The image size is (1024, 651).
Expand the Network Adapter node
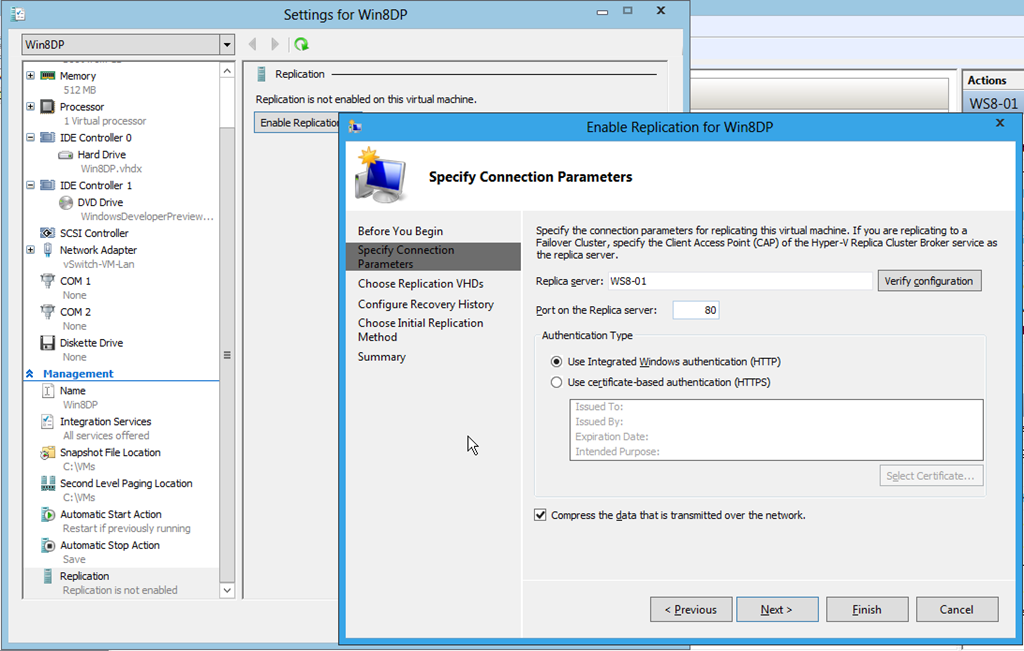point(30,250)
